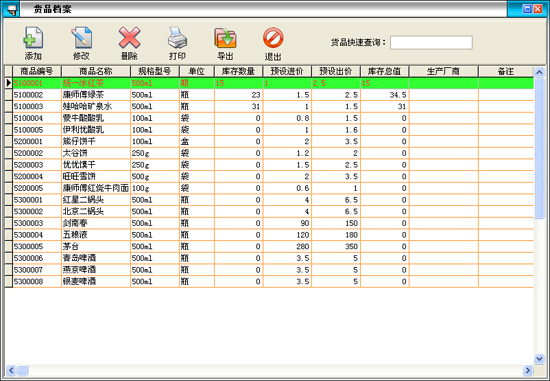Select the 燕京啤酒 row
This screenshot has height=381, width=550.
click(269, 270)
